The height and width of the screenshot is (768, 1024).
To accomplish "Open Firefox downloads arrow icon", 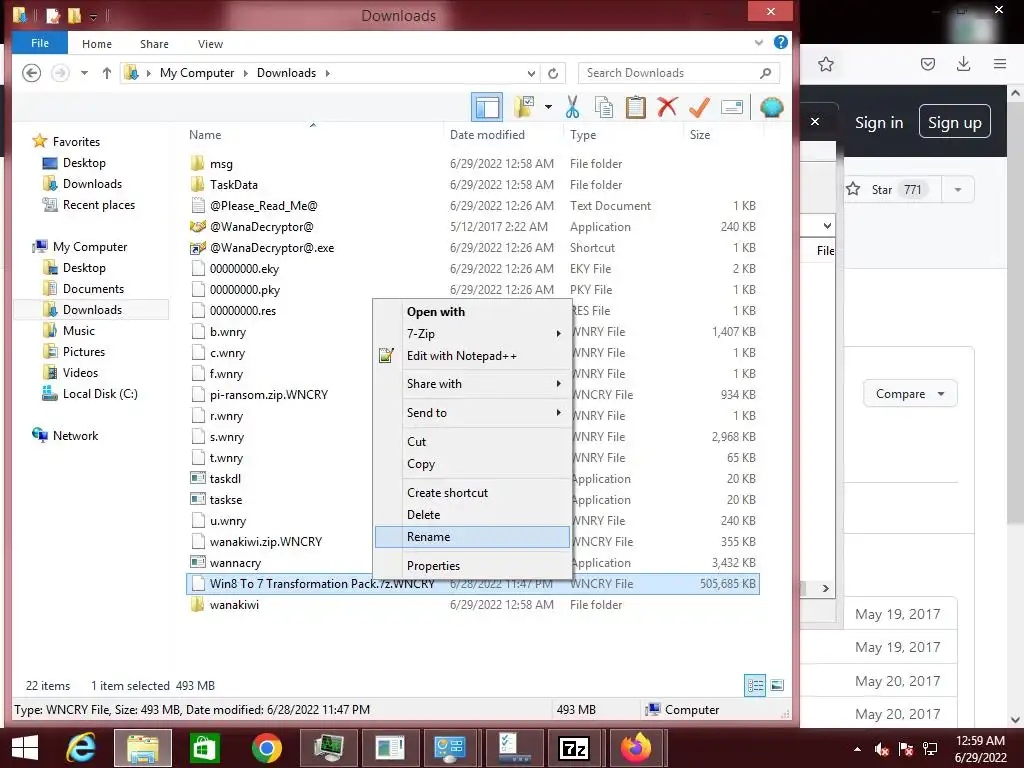I will tap(963, 64).
